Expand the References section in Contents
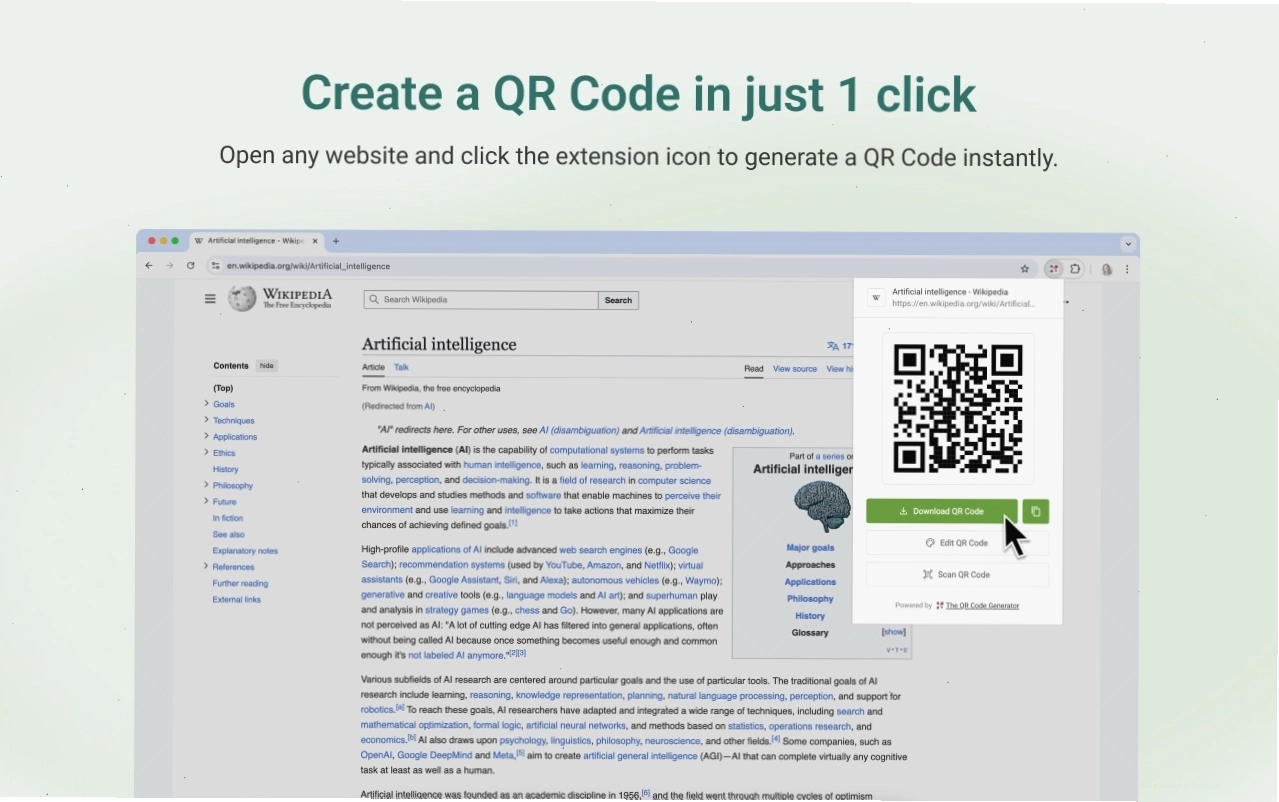 point(207,566)
